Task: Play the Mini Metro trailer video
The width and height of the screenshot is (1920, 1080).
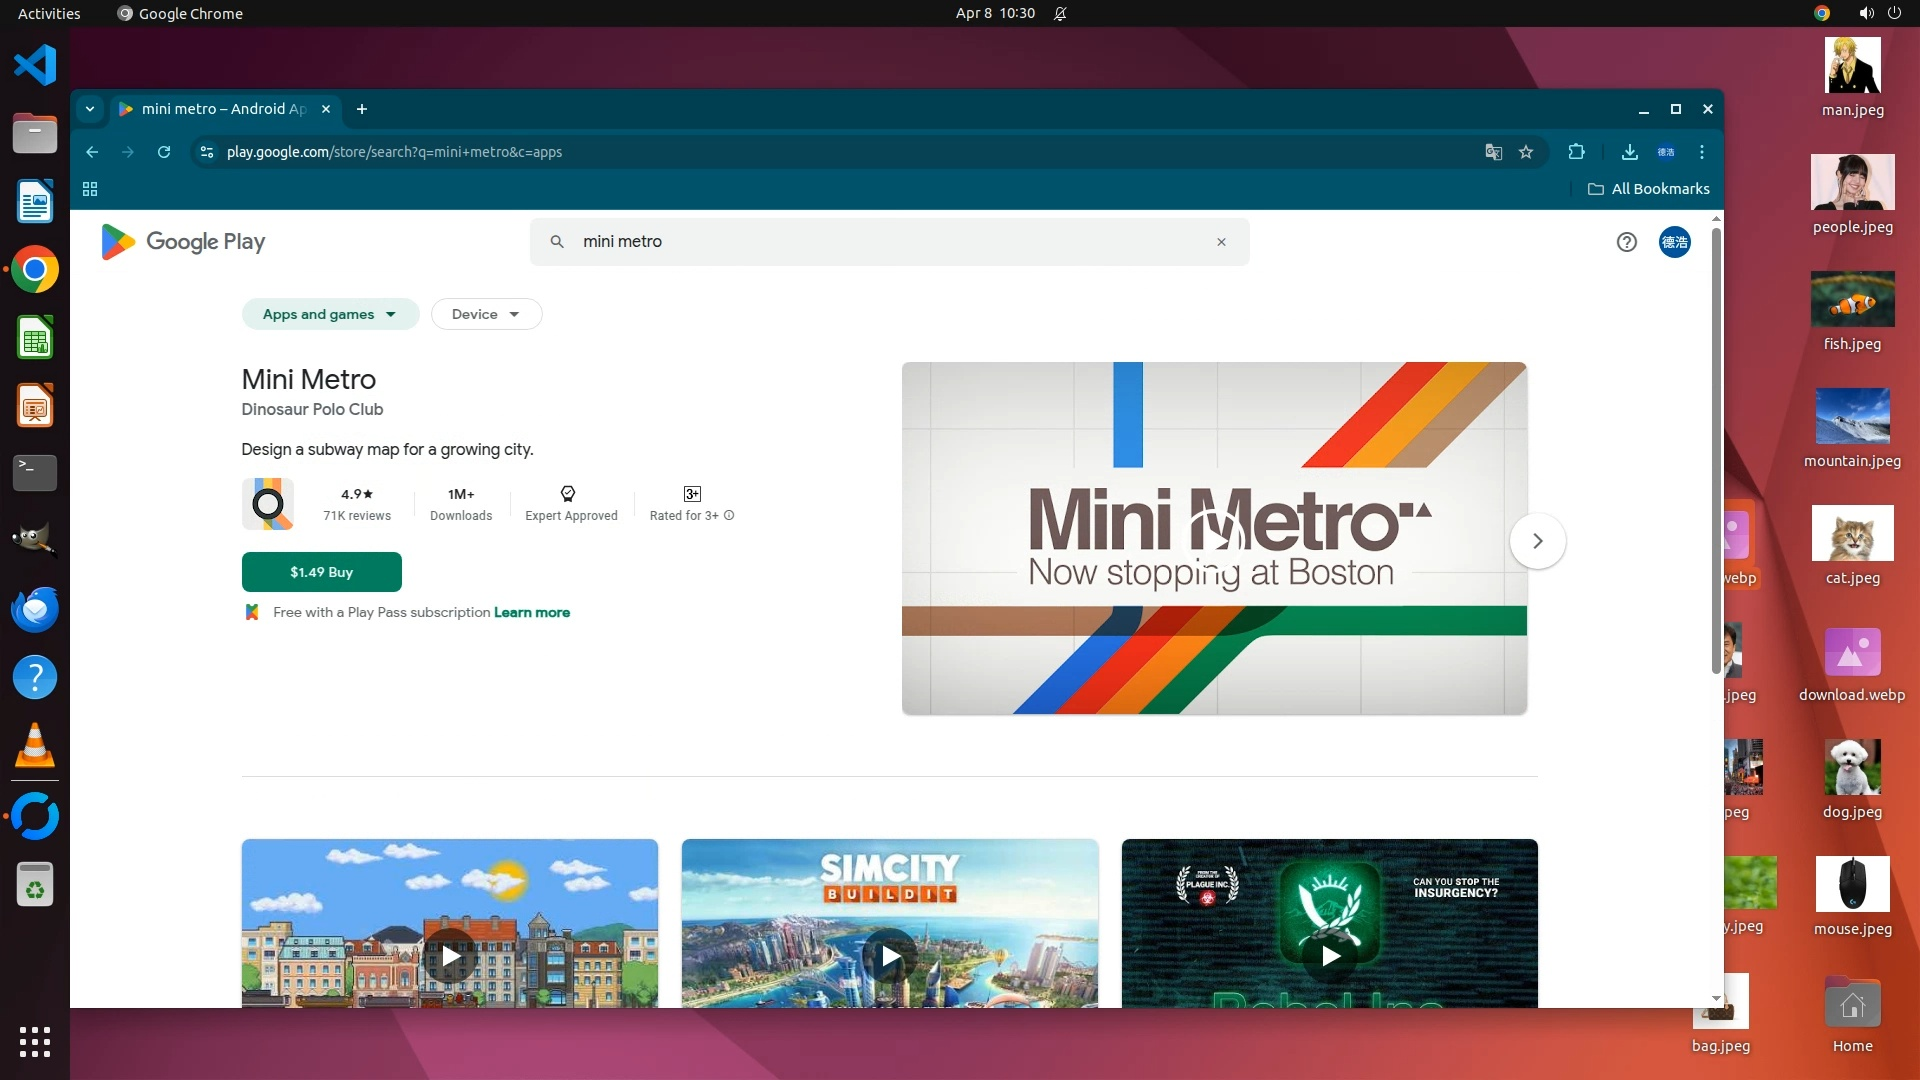Action: click(x=1214, y=540)
